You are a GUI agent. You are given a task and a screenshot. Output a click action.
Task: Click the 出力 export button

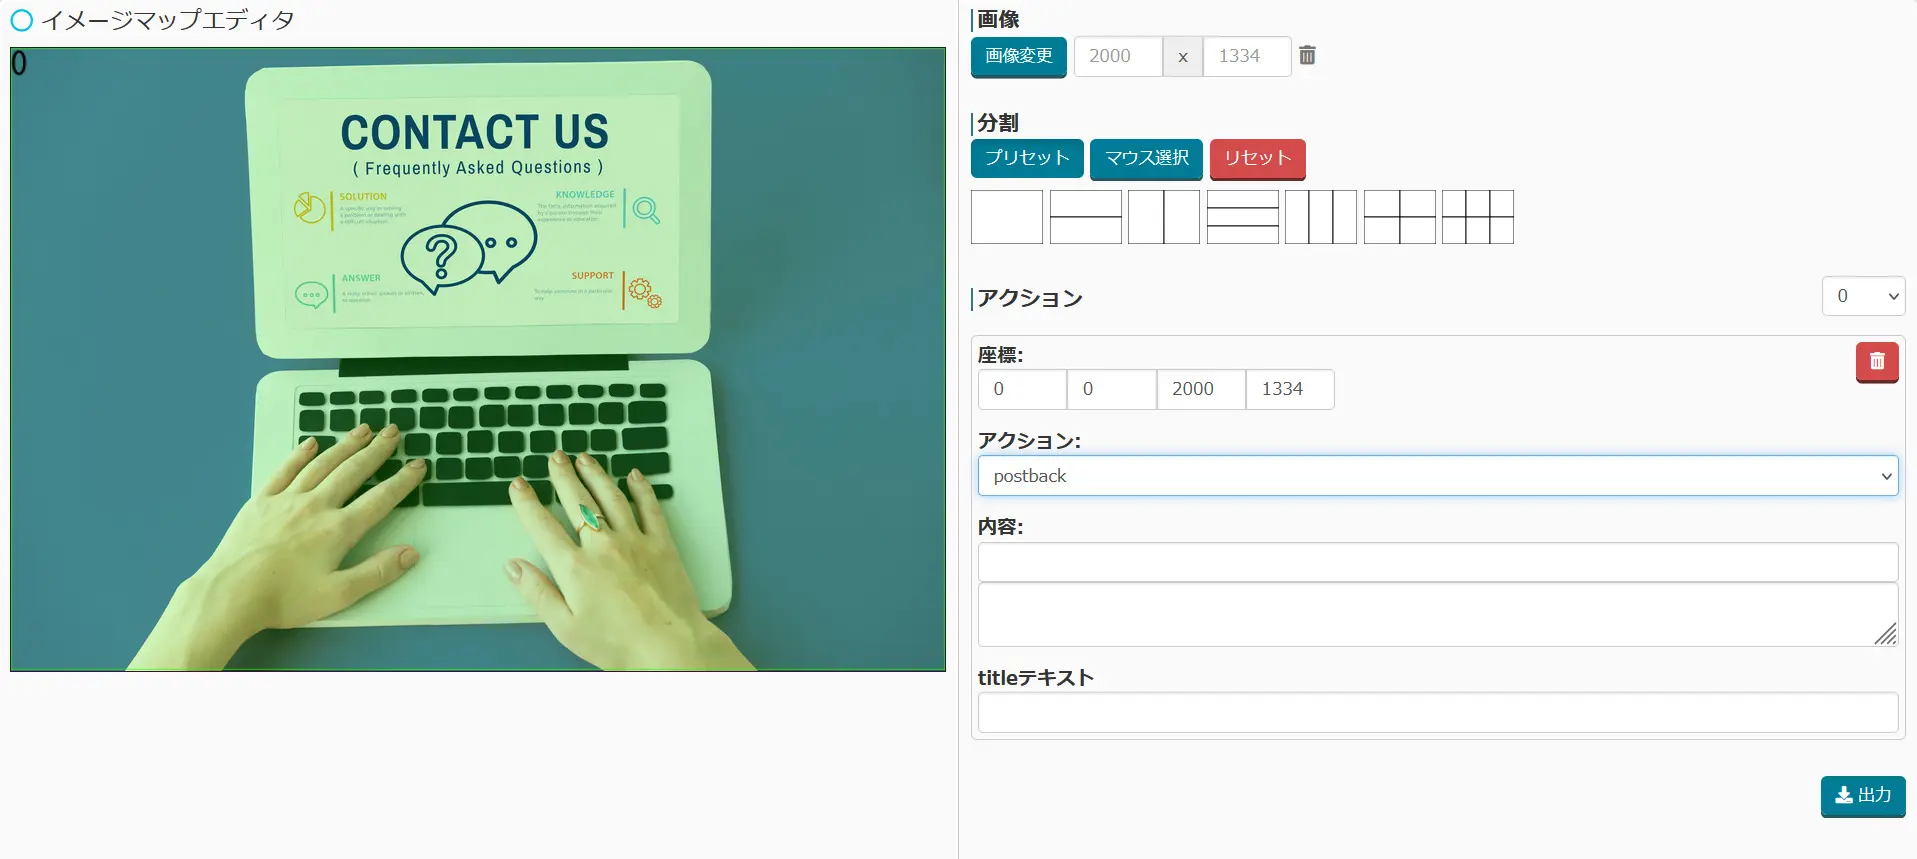pyautogui.click(x=1862, y=796)
